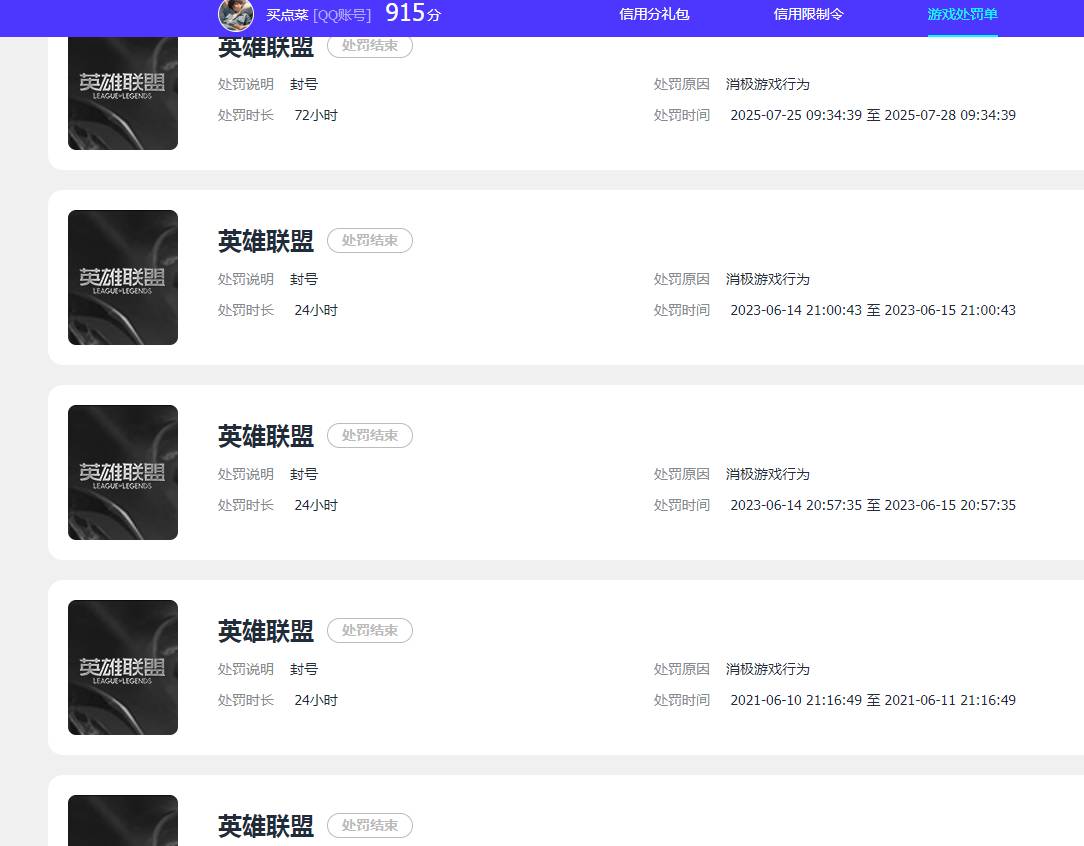This screenshot has width=1084, height=846.
Task: Click the 处罚结束 badge on the 20:57:35 record
Action: pos(370,435)
